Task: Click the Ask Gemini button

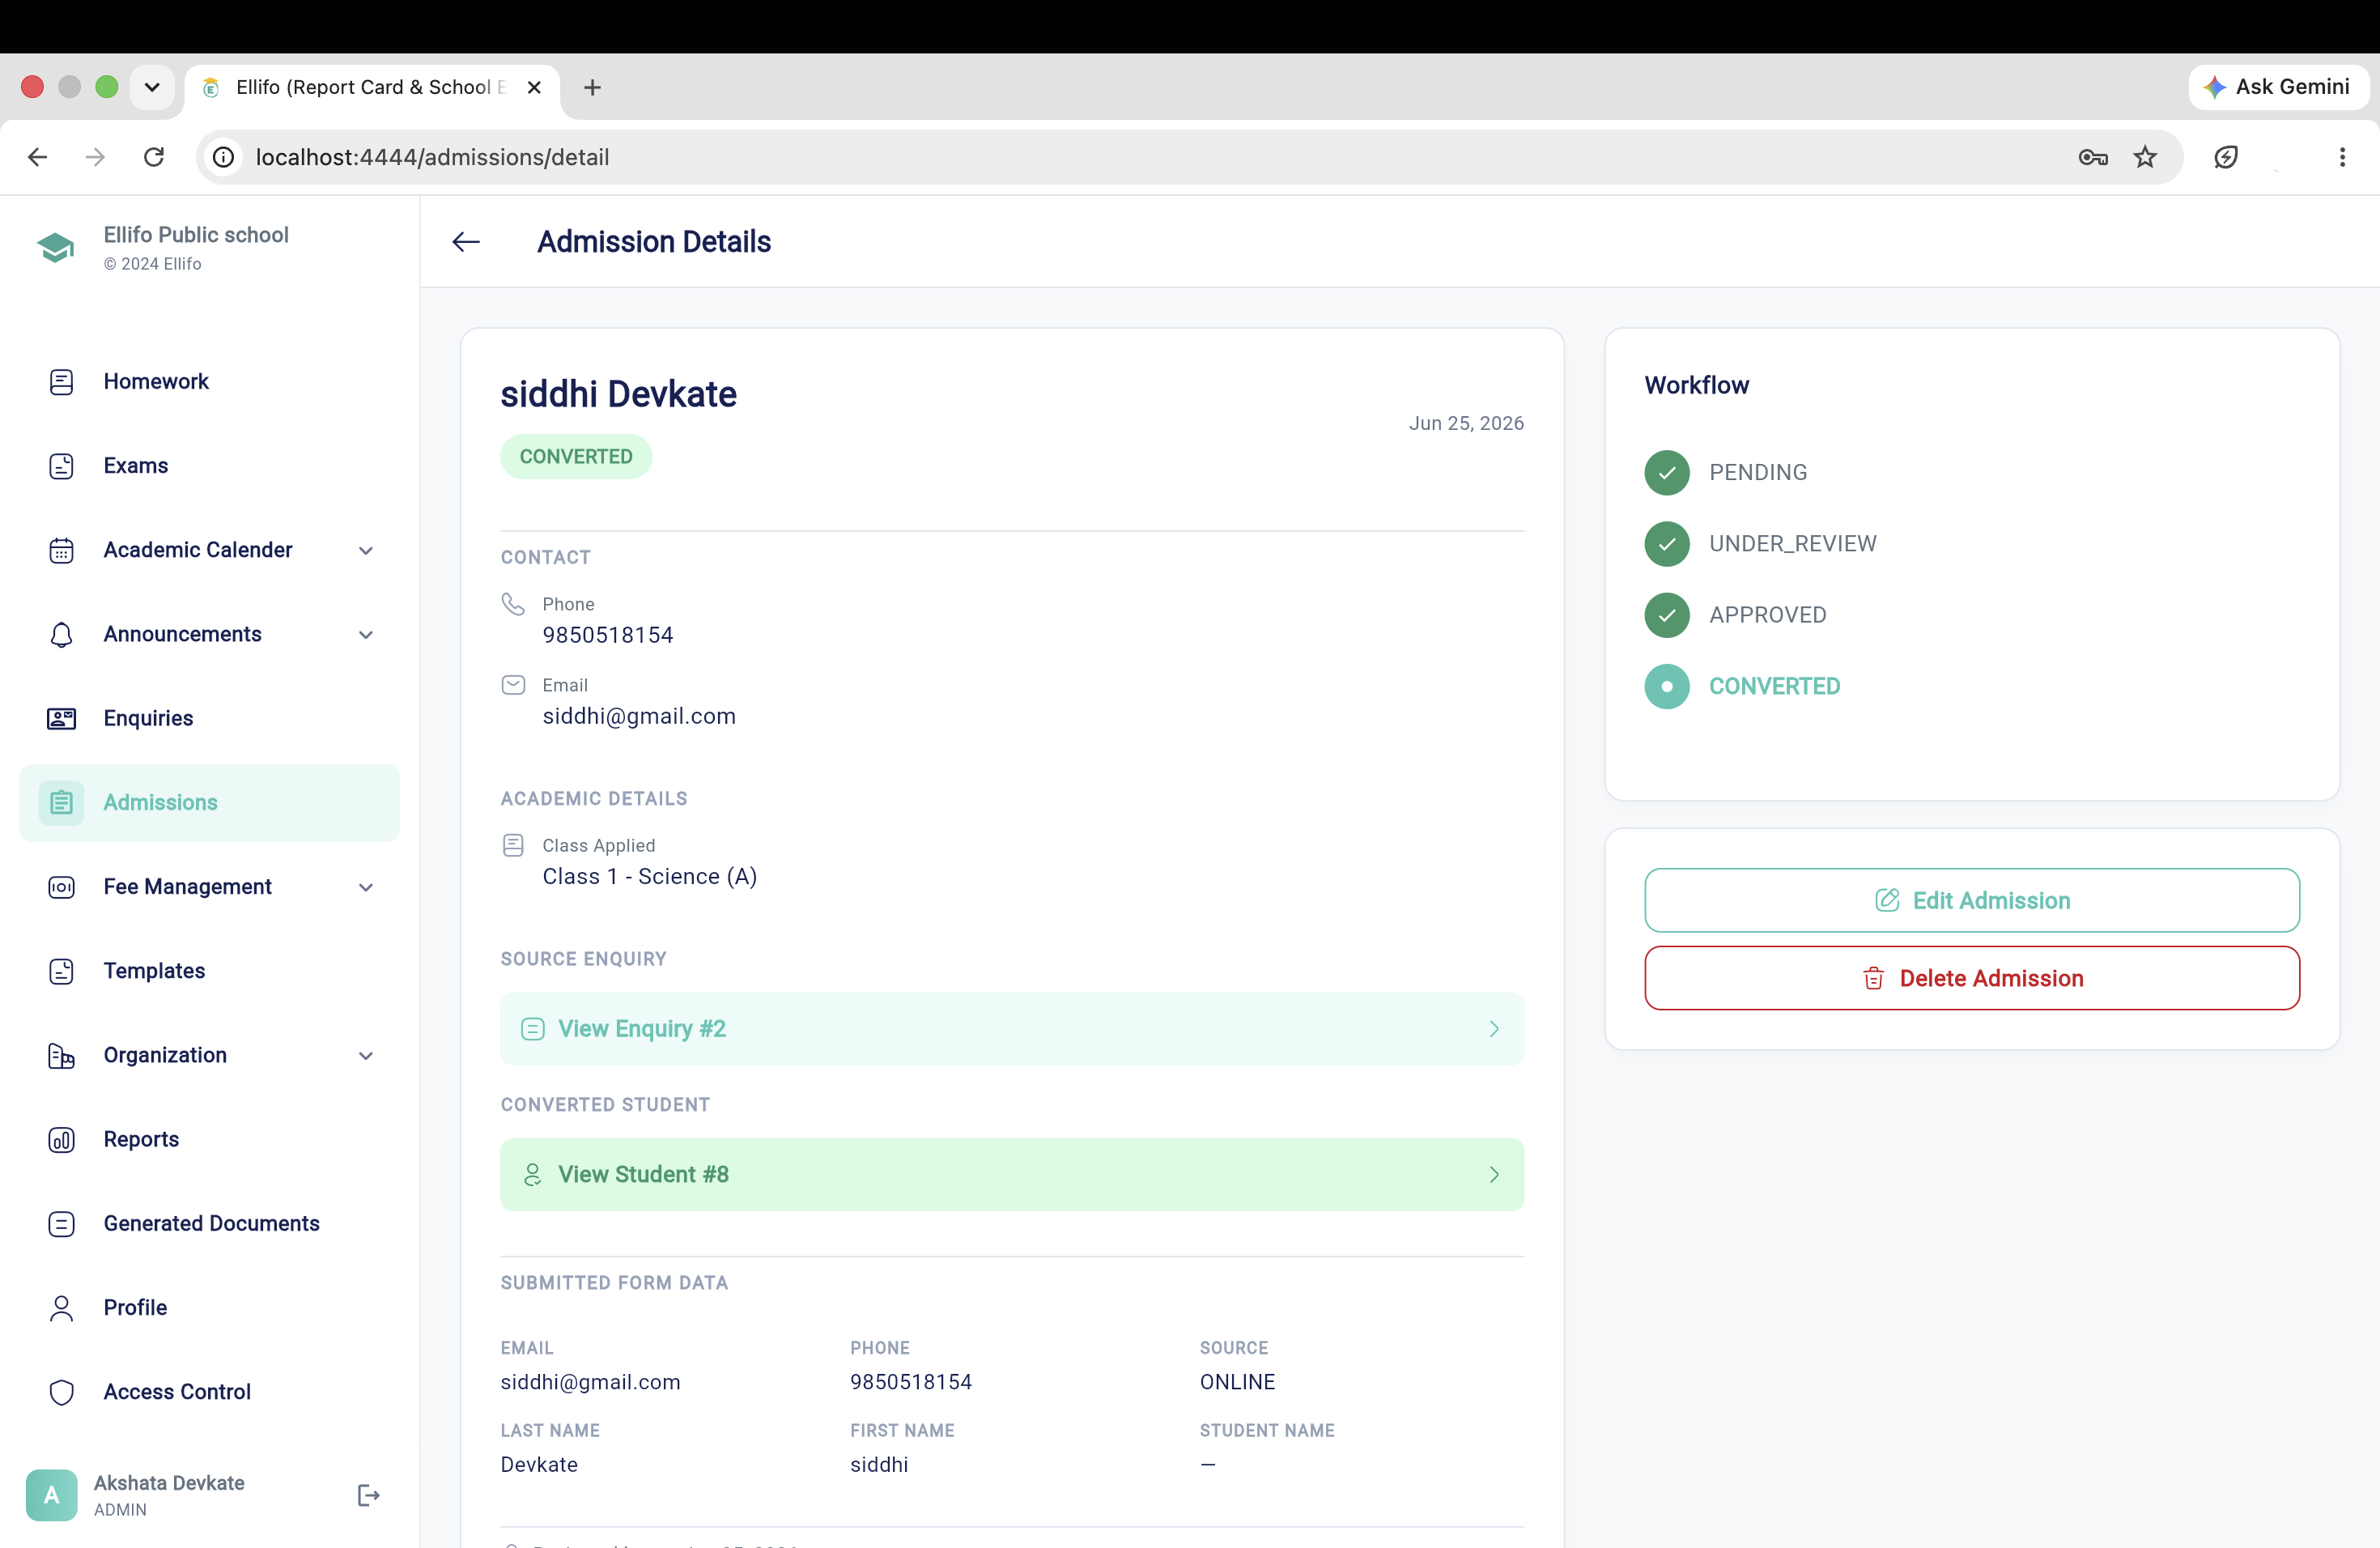Action: pos(2277,87)
